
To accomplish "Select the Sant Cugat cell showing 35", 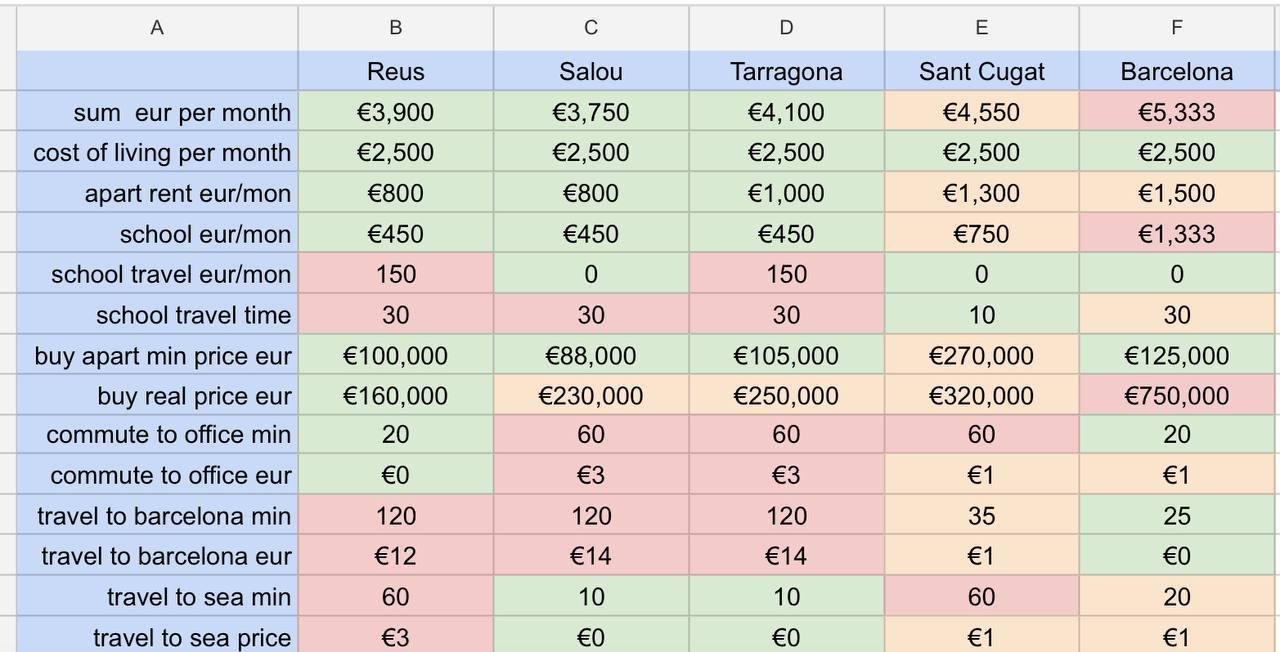I will [981, 516].
